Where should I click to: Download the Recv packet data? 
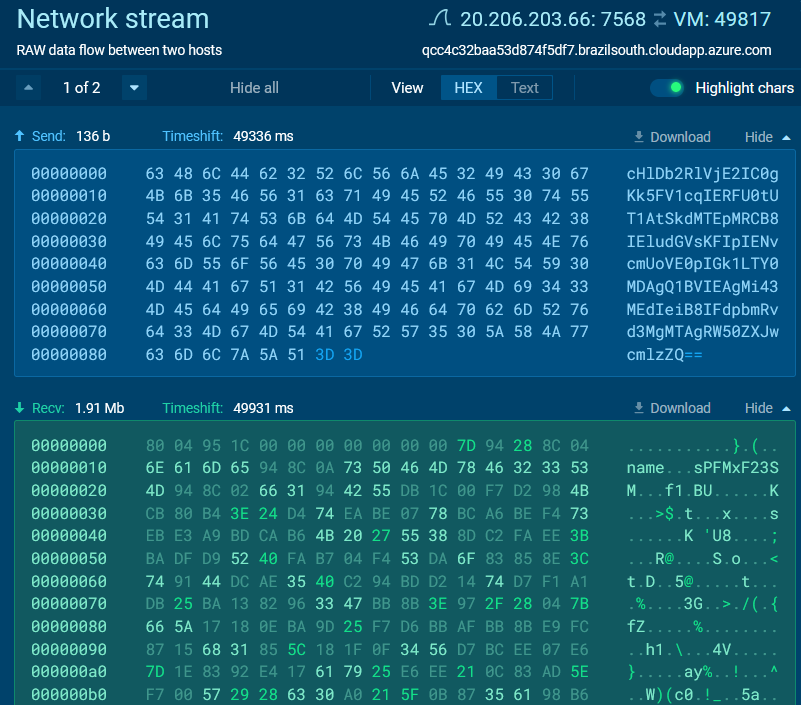coord(672,408)
